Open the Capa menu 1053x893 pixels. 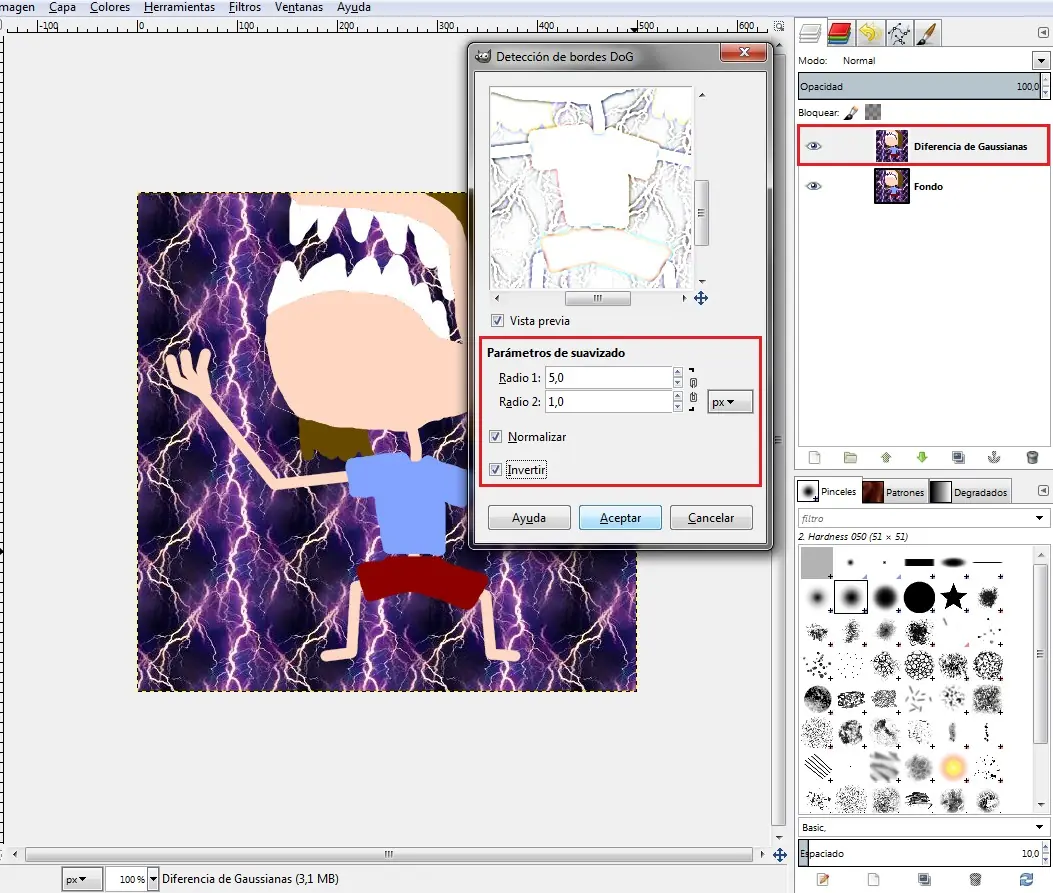pos(62,7)
